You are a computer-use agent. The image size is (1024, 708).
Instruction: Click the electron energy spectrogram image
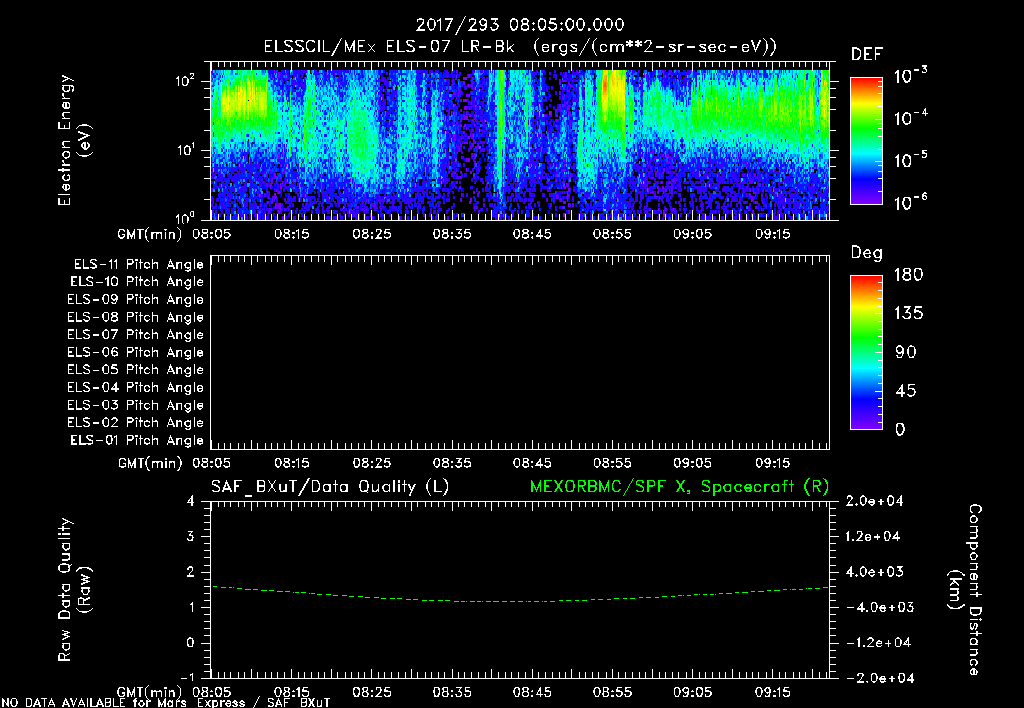[520, 144]
